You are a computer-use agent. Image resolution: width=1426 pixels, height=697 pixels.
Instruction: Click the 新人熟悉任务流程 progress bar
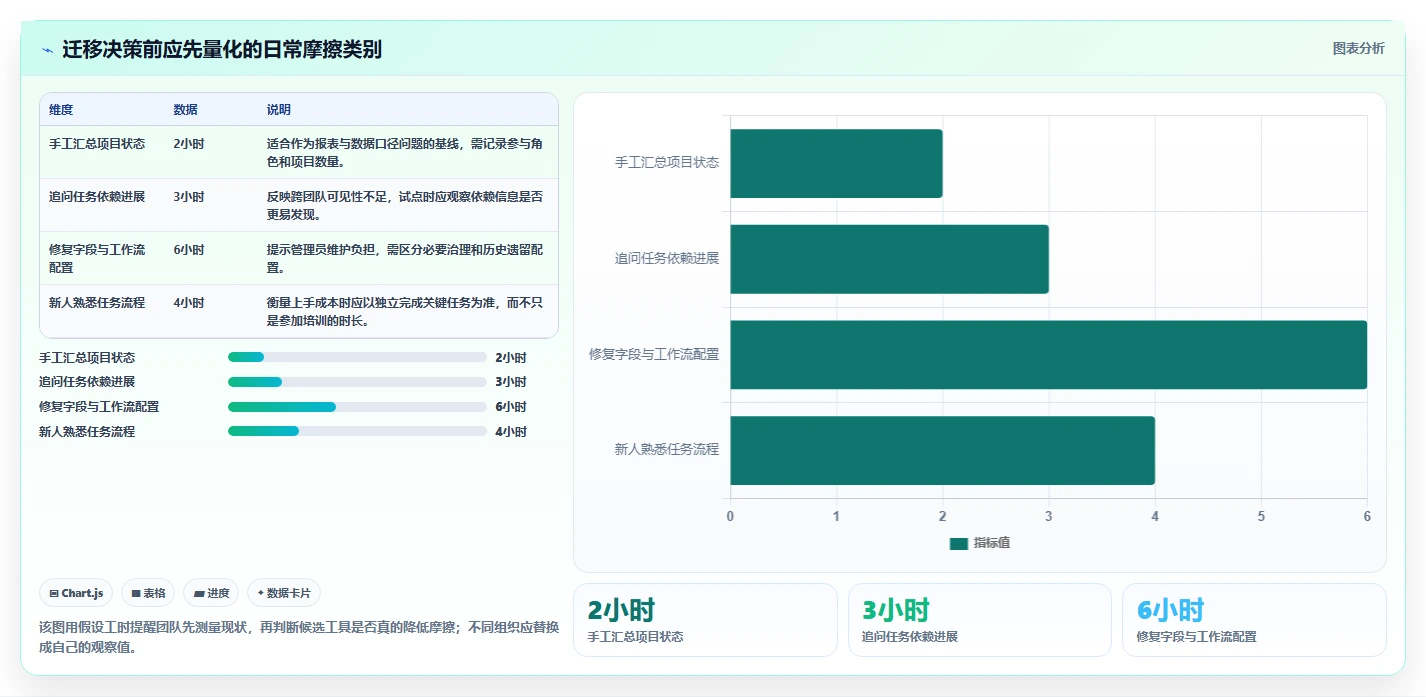[x=357, y=431]
